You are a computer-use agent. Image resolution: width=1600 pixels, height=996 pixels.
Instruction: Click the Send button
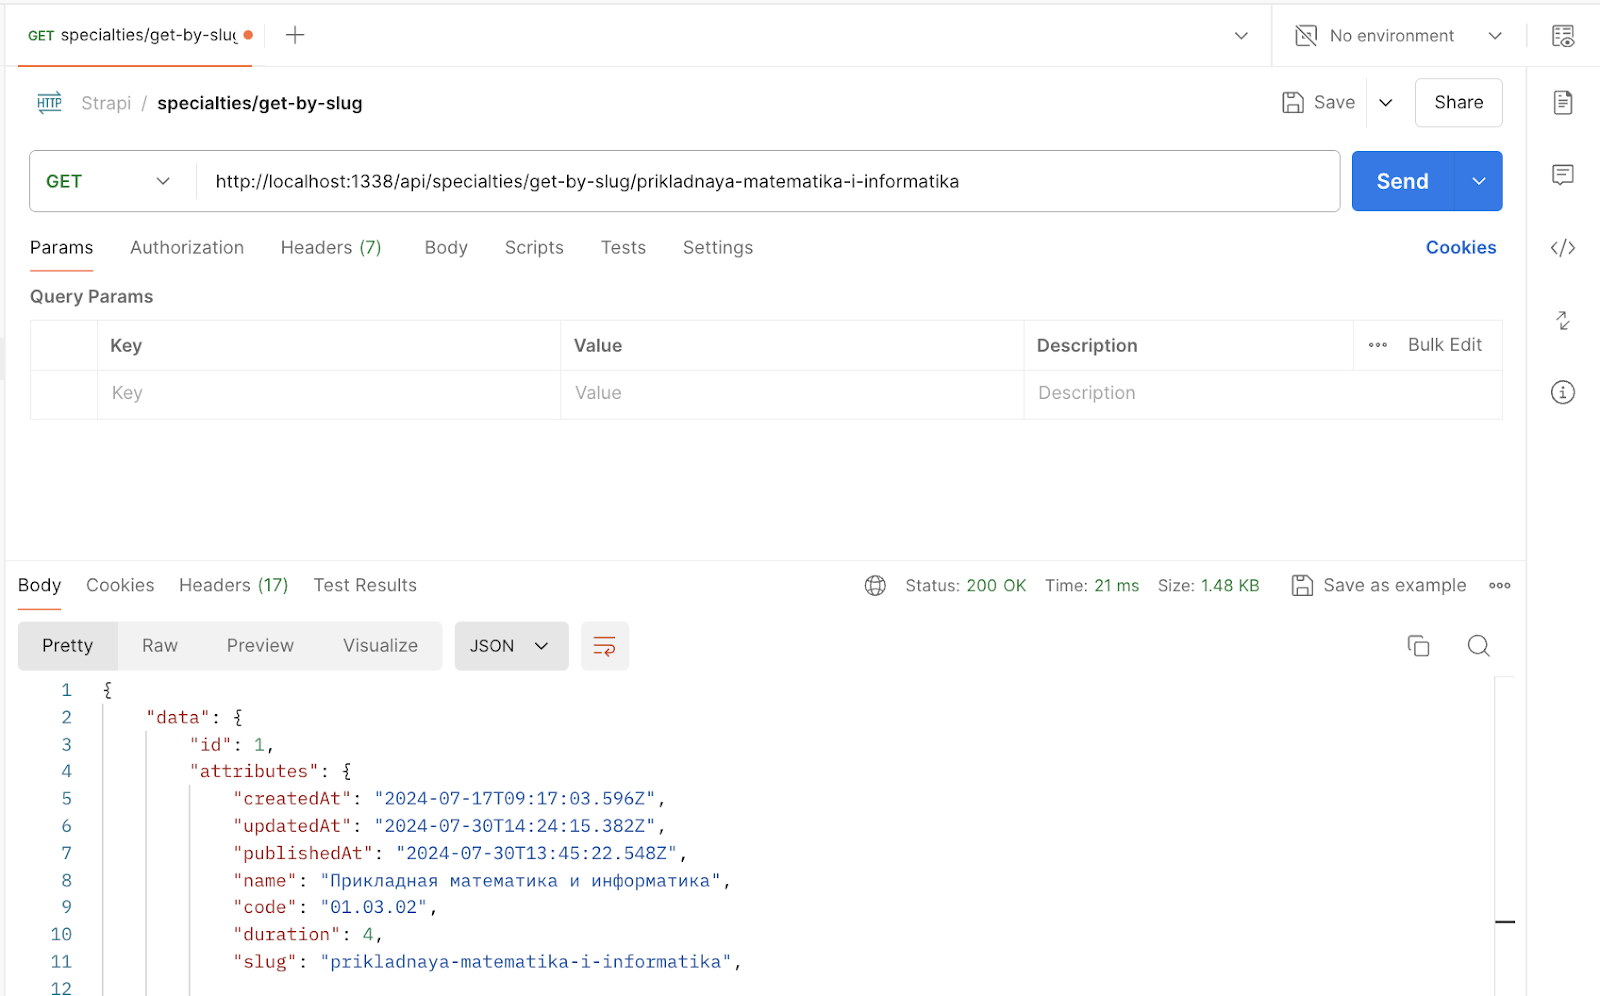click(x=1403, y=181)
